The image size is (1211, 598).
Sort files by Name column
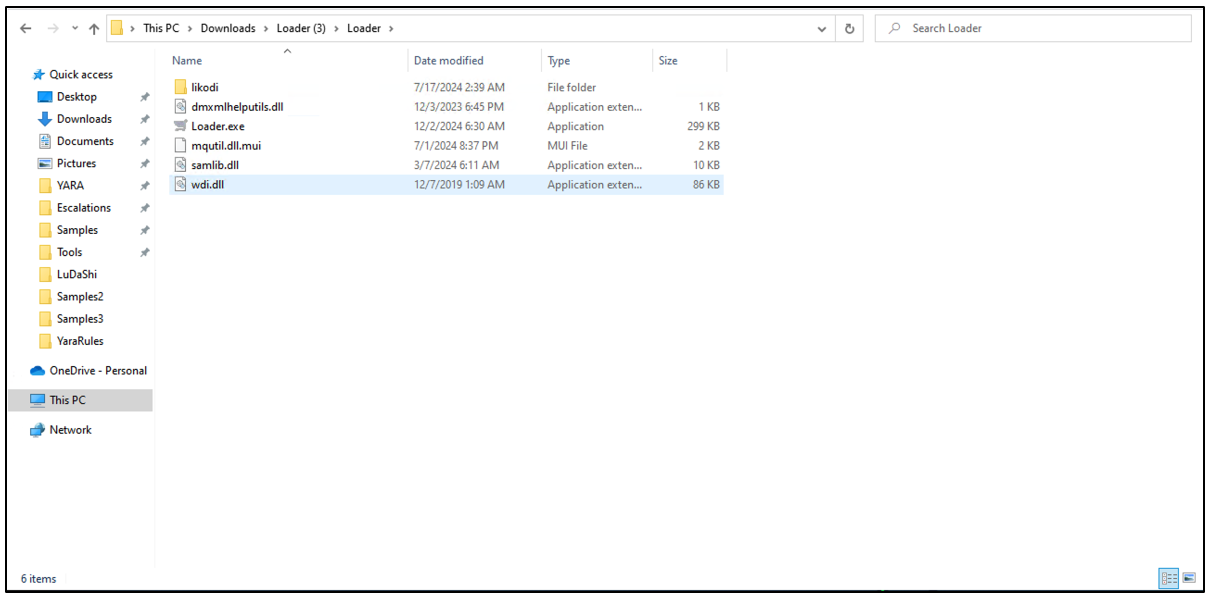pos(187,61)
